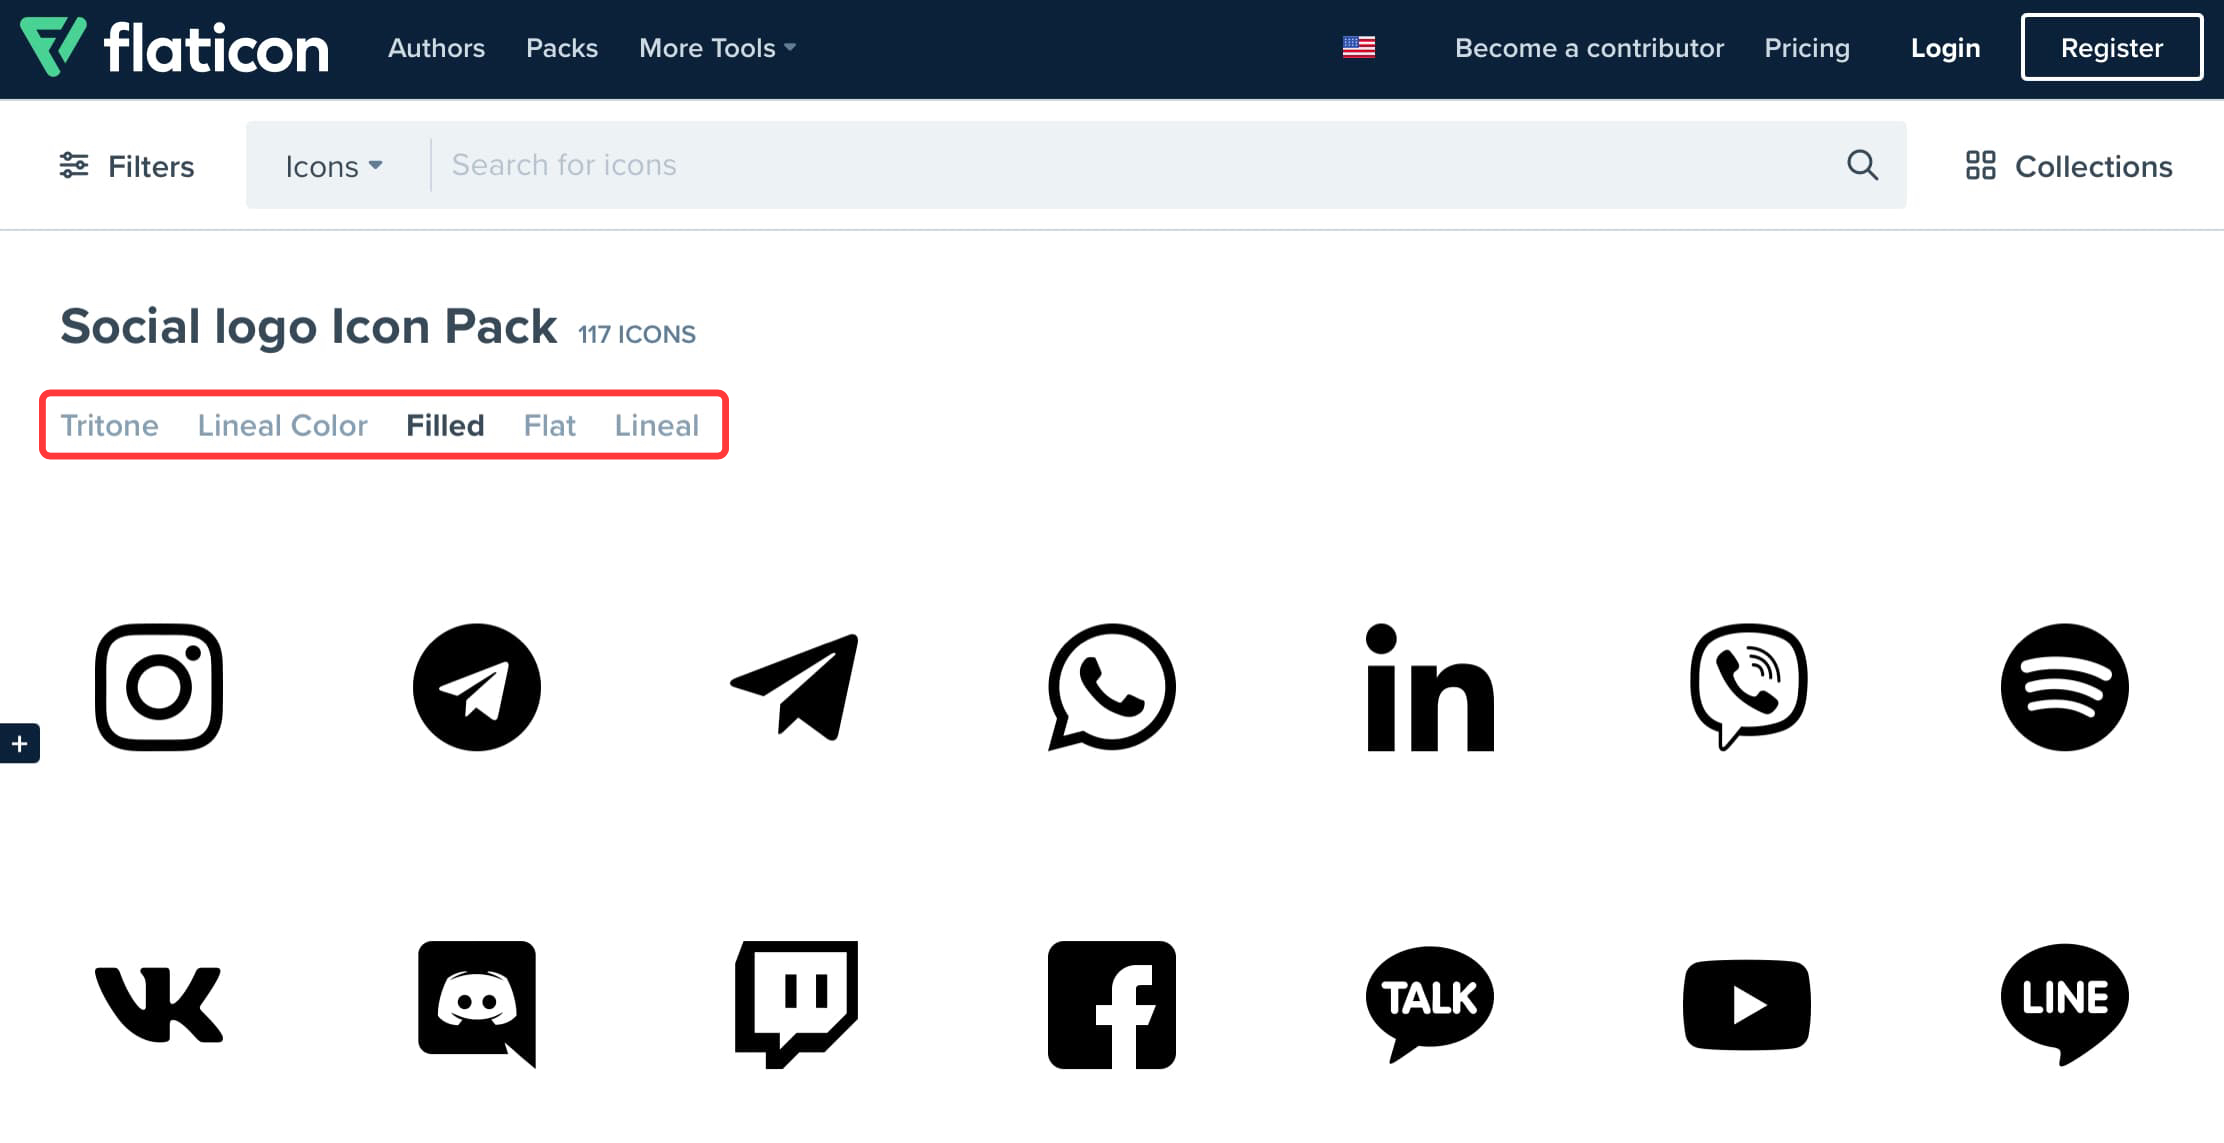Screen dimensions: 2224x1143
Task: Click the search magnifier icon
Action: pos(1862,165)
